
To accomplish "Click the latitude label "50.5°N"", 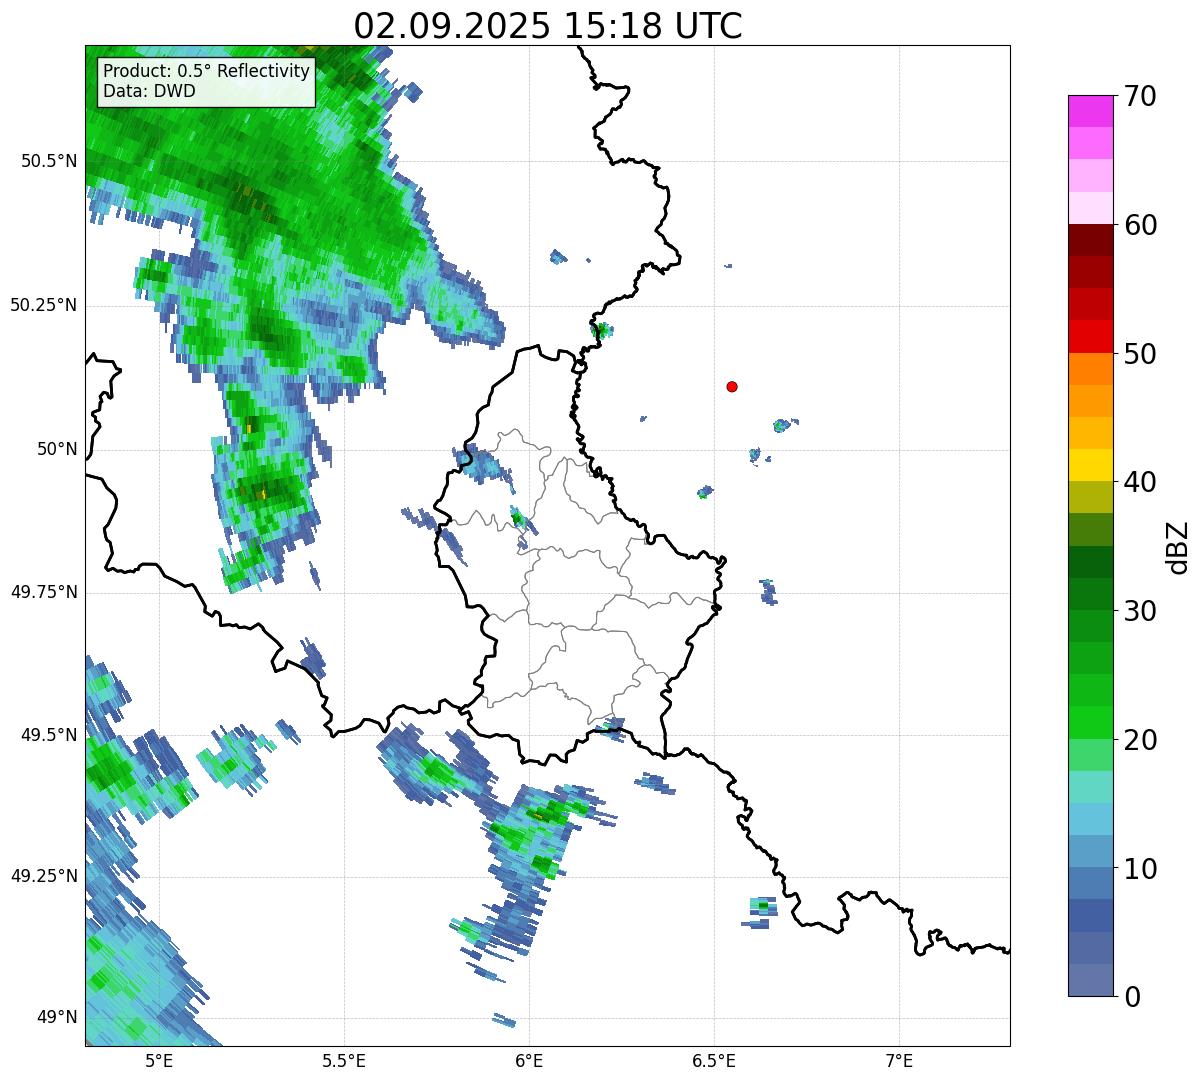I will pyautogui.click(x=49, y=161).
